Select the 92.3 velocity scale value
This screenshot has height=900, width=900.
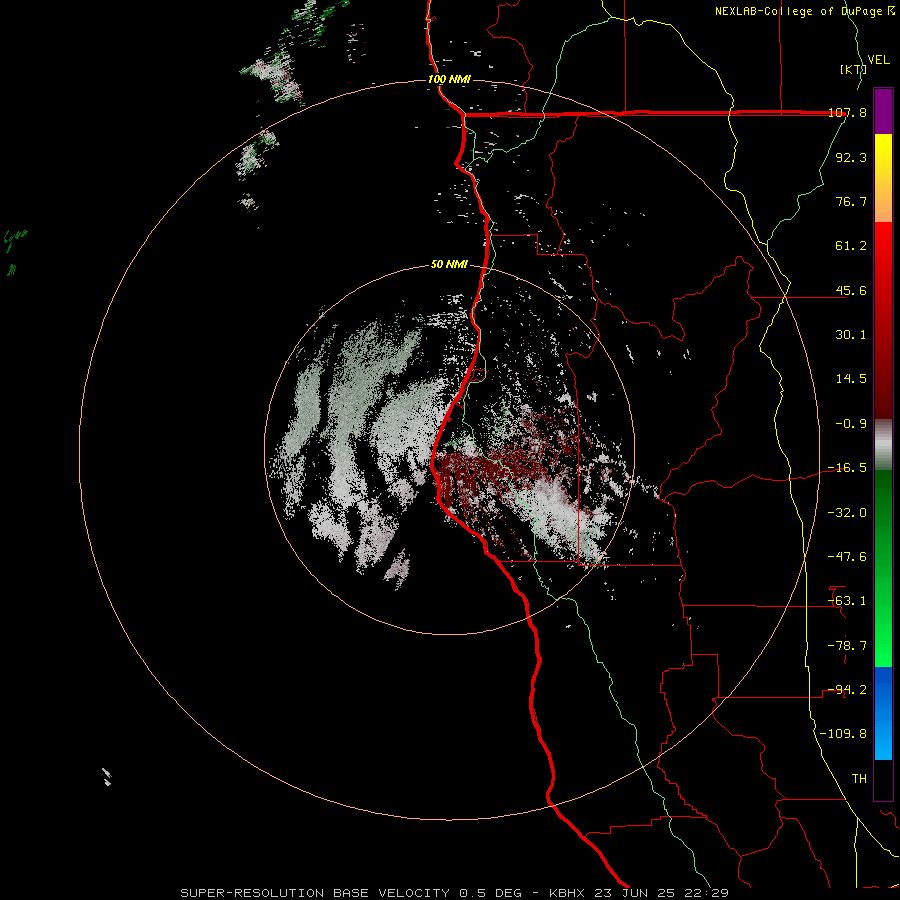tap(851, 157)
